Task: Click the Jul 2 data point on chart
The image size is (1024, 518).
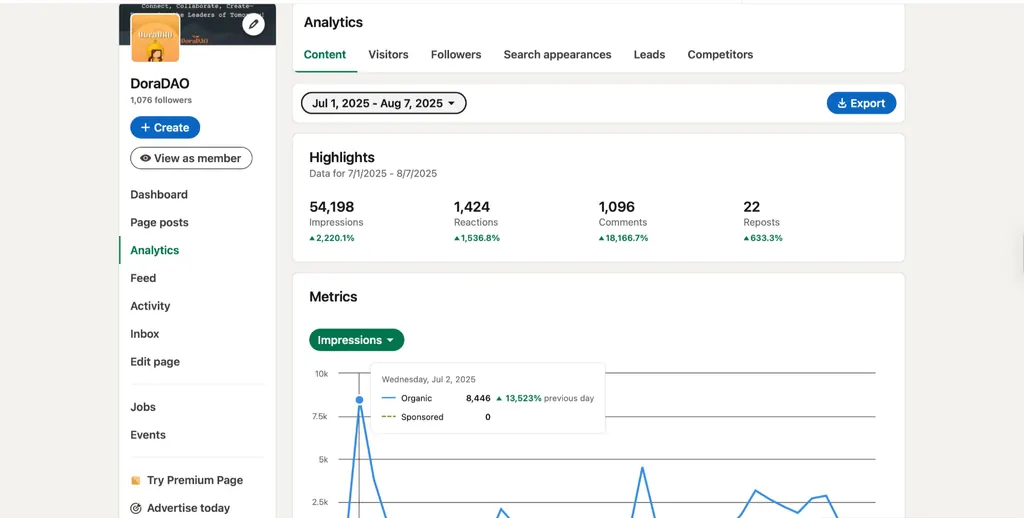Action: (x=359, y=400)
